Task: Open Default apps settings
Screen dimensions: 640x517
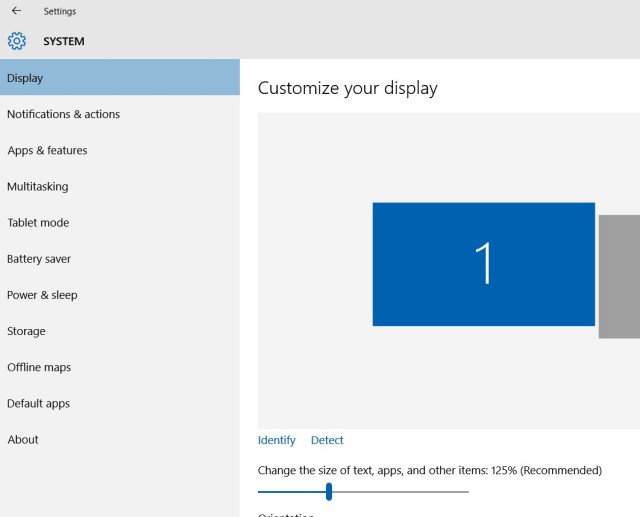Action: coord(38,404)
